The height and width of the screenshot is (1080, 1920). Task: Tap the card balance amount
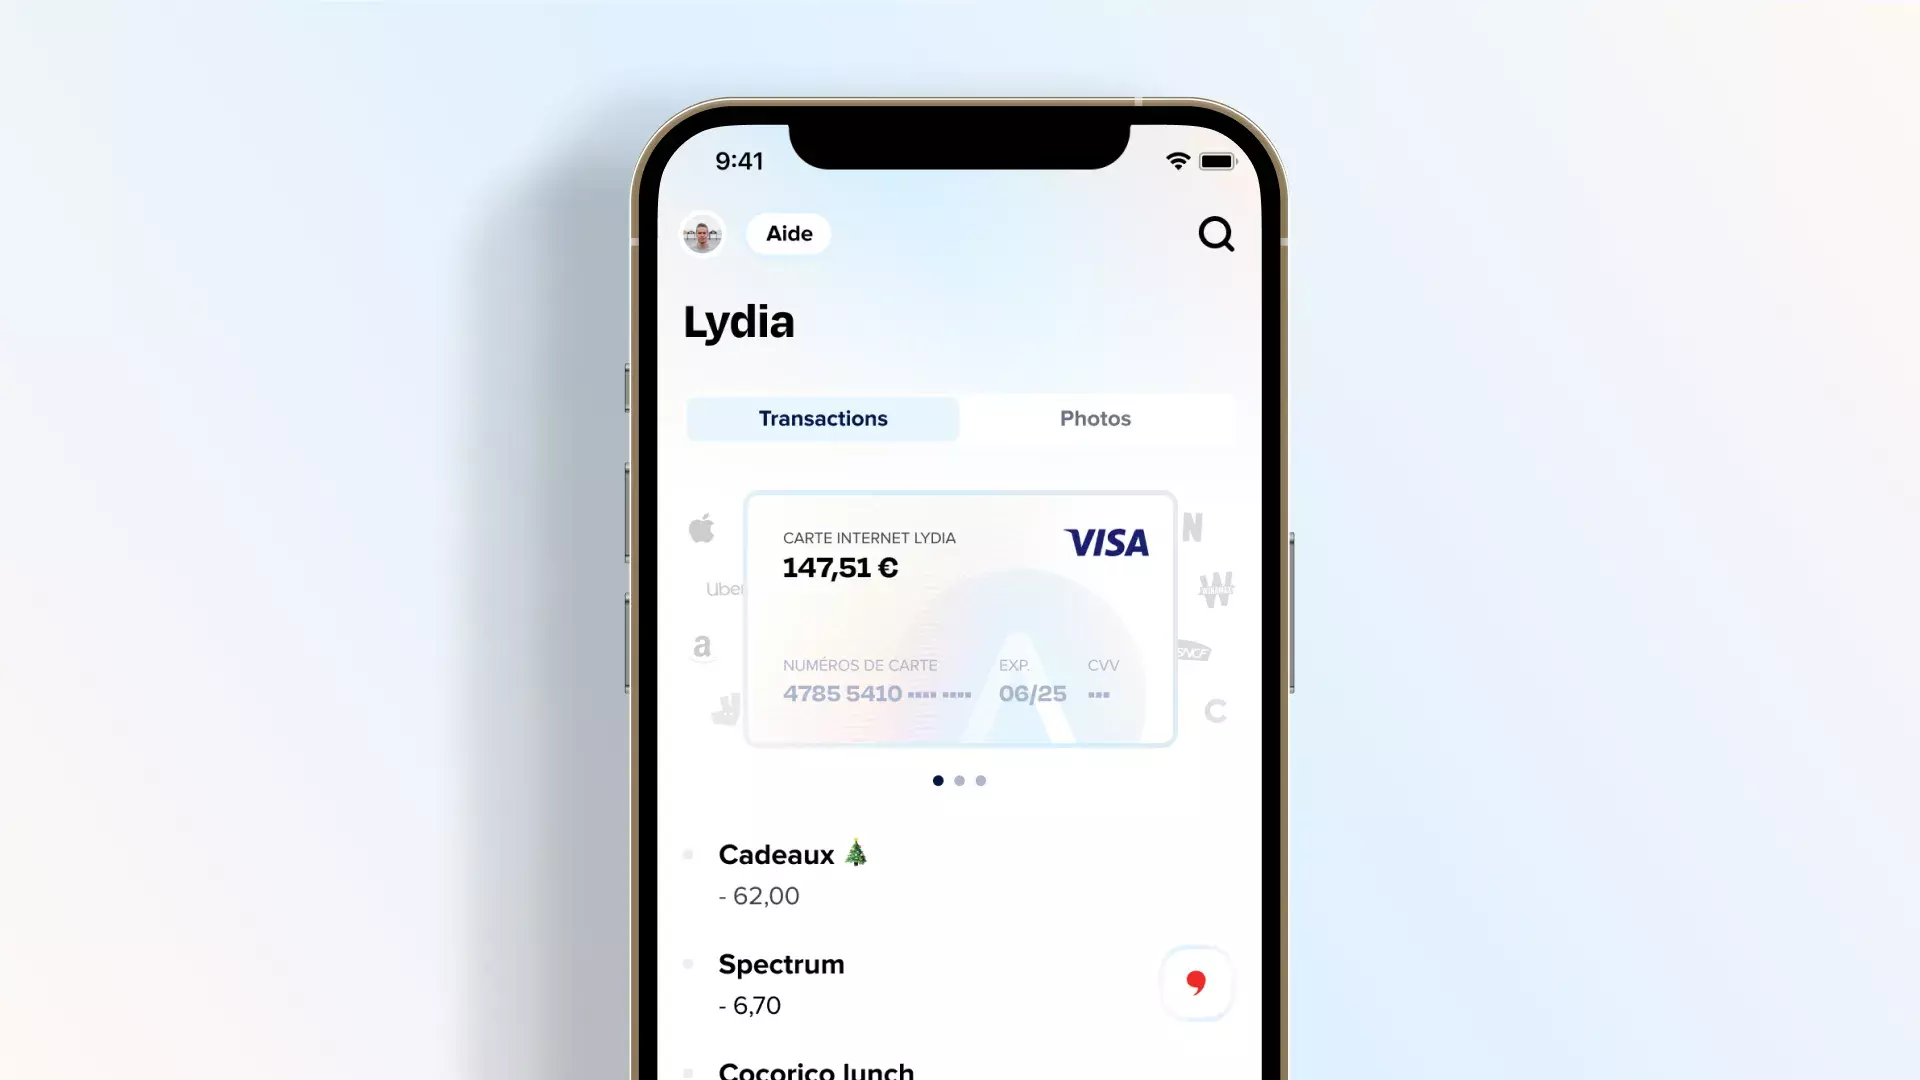point(839,567)
